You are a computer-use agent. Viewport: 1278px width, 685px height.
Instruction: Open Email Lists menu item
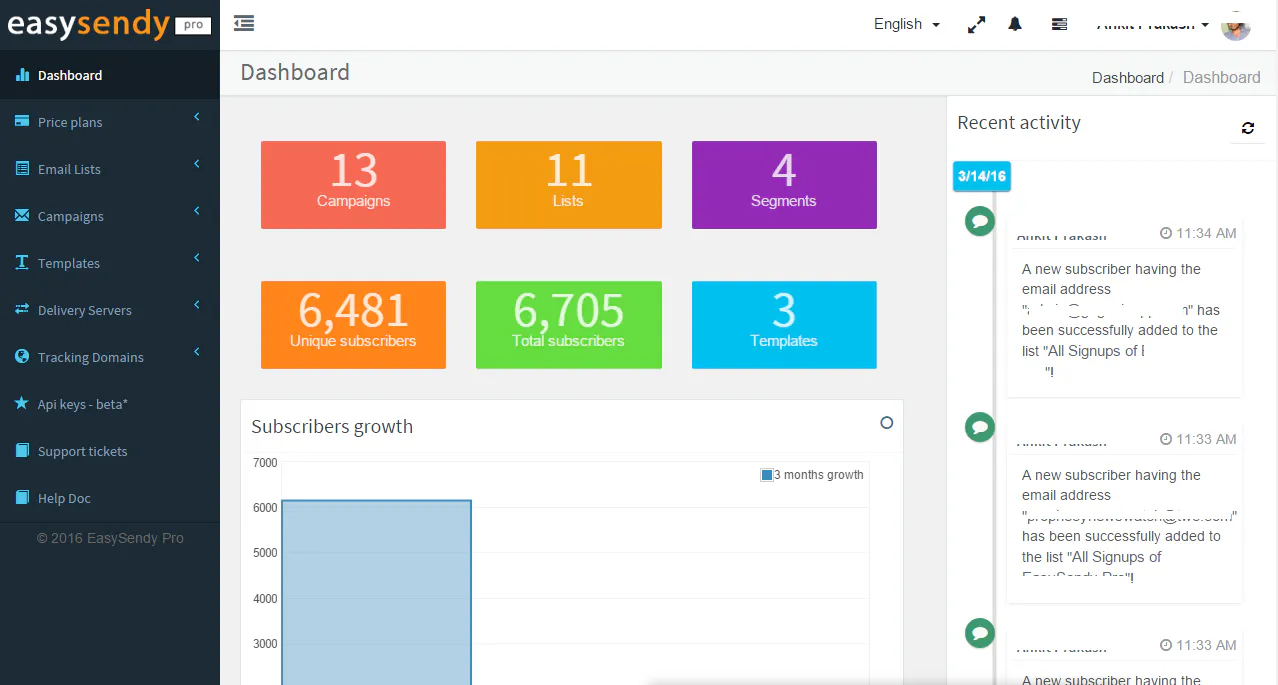[110, 169]
